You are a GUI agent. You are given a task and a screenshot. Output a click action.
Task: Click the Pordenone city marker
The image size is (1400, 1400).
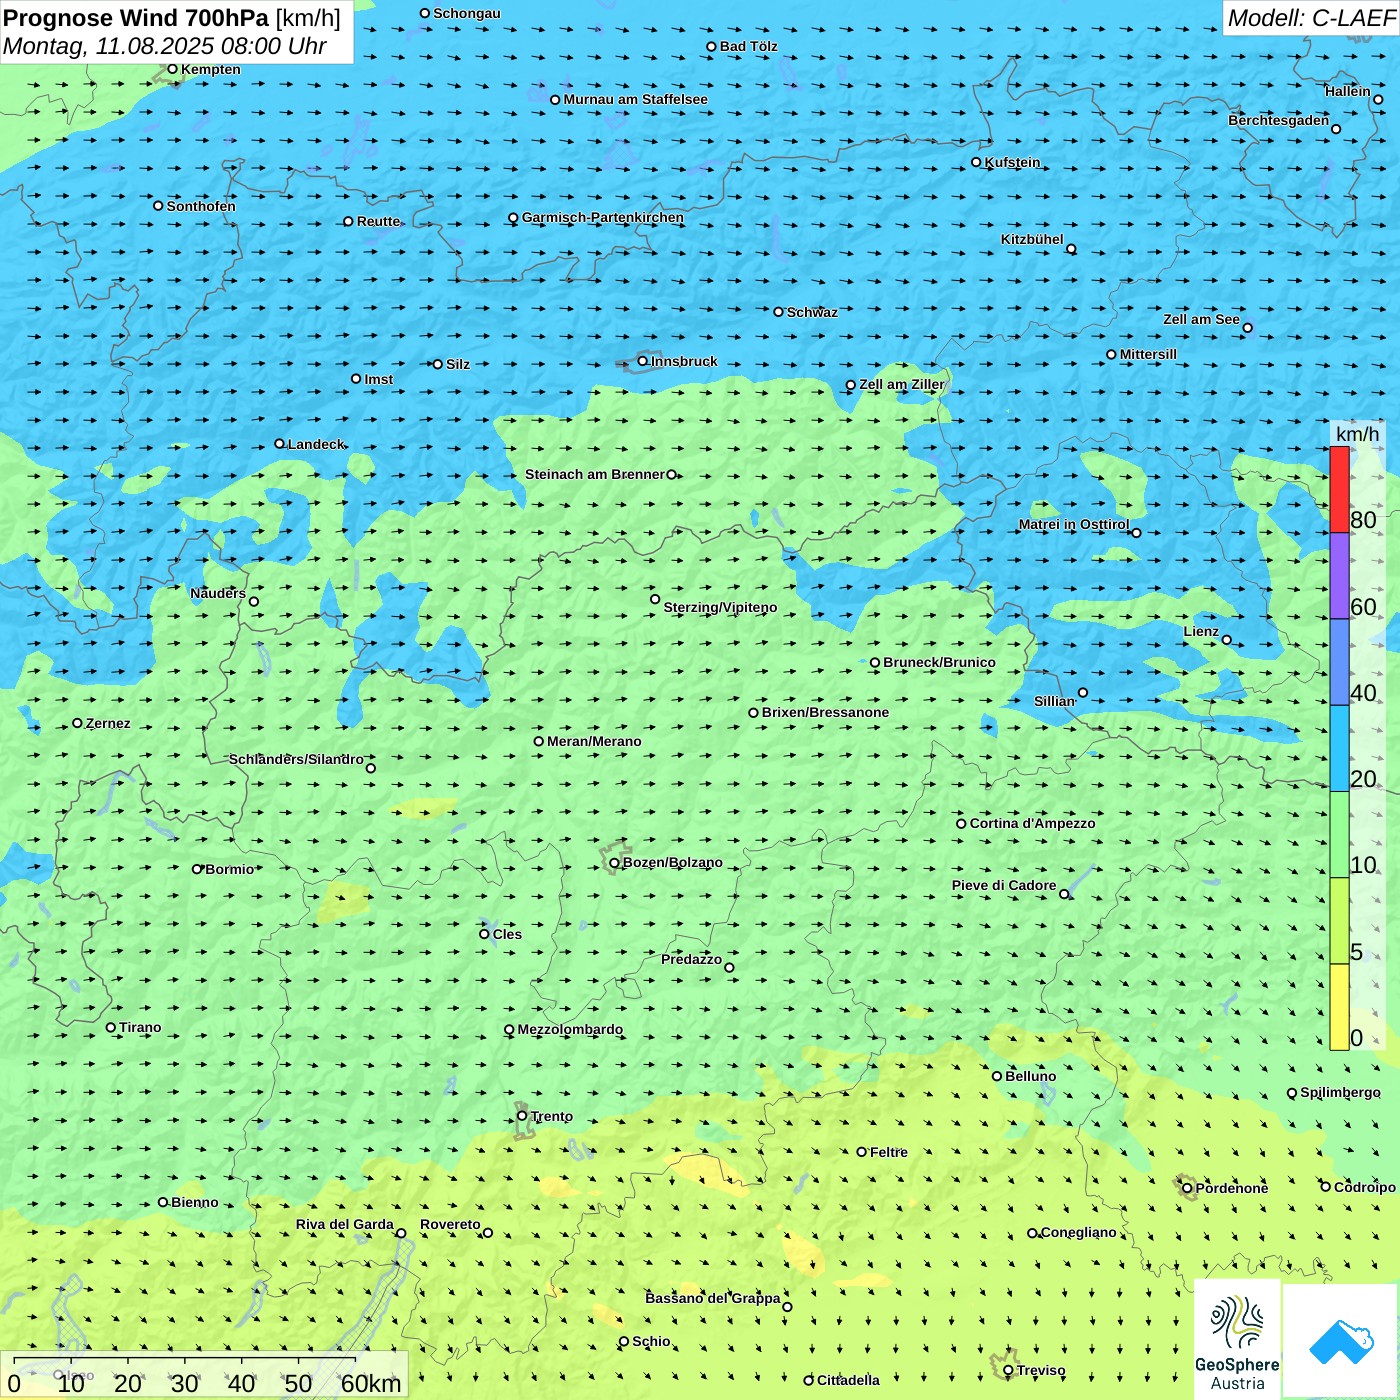(1188, 1188)
